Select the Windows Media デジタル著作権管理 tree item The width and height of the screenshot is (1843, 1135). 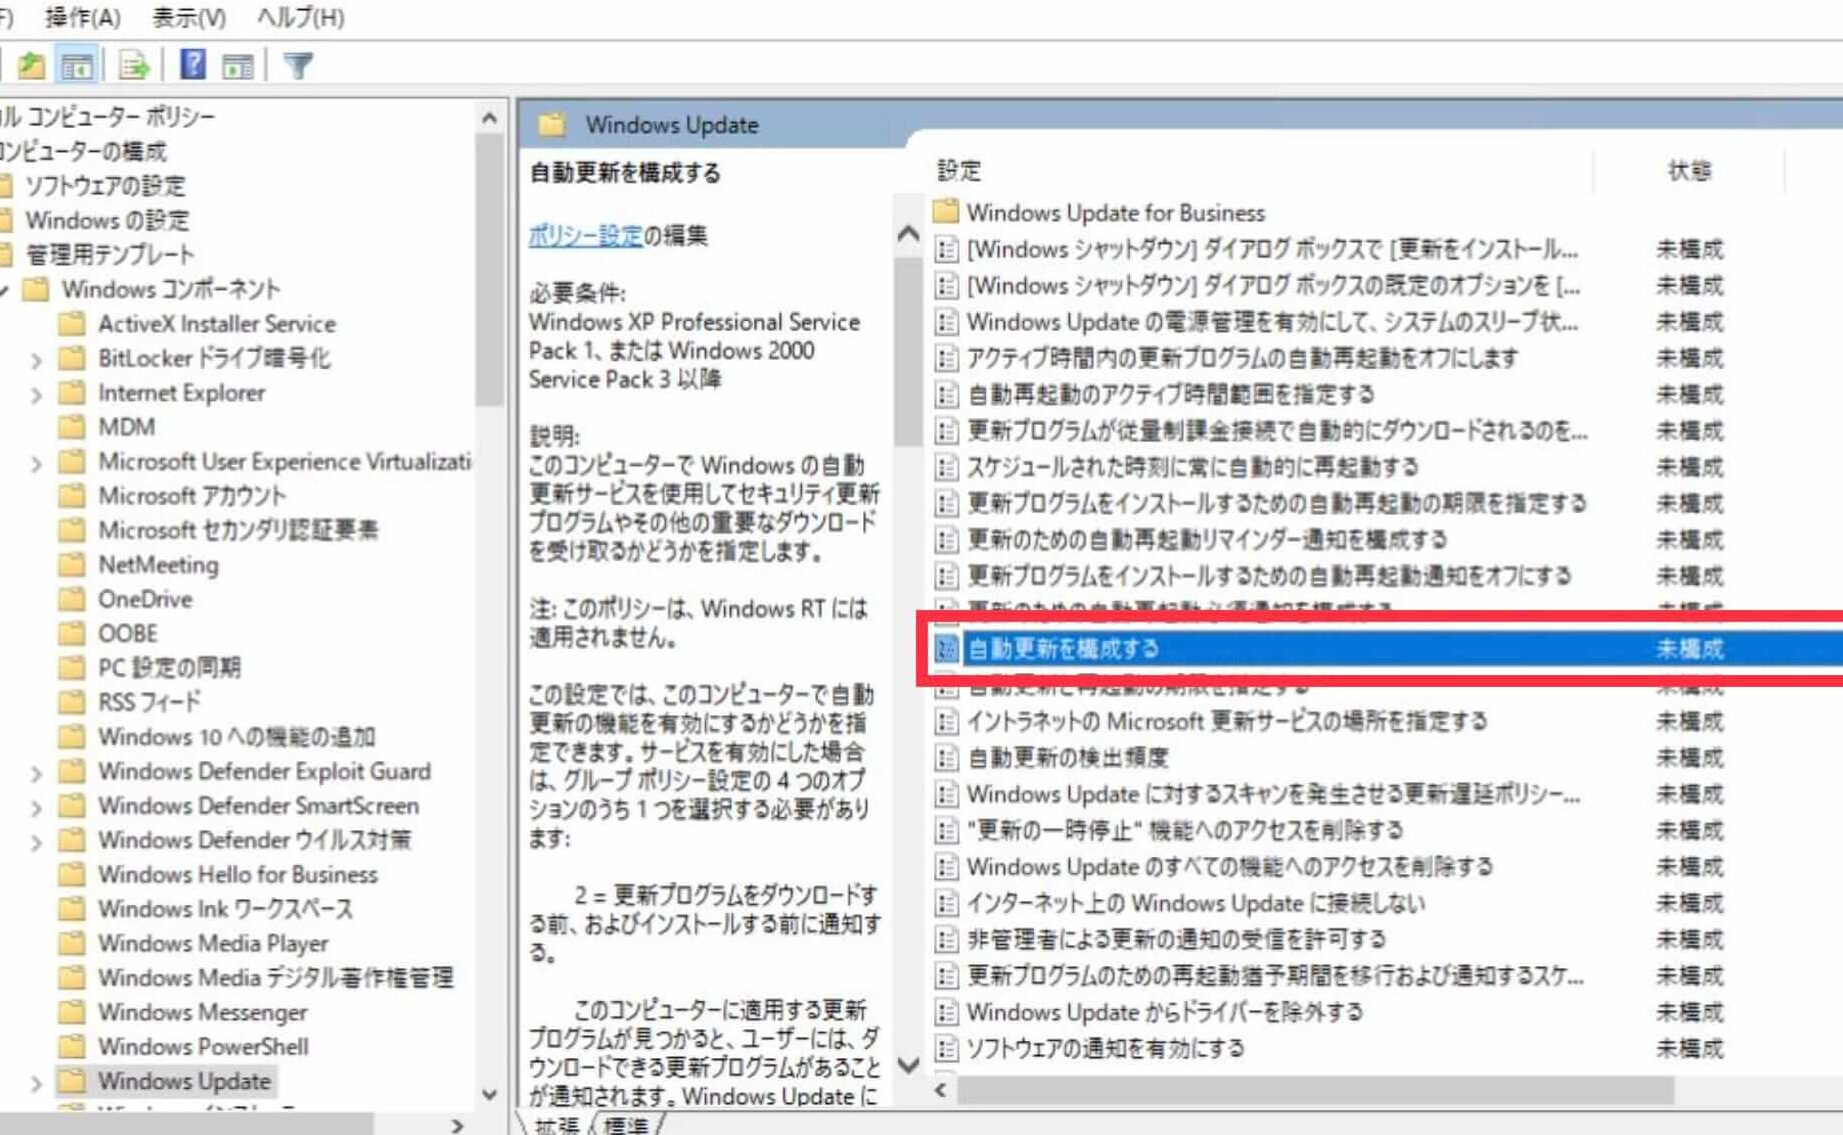[x=276, y=978]
